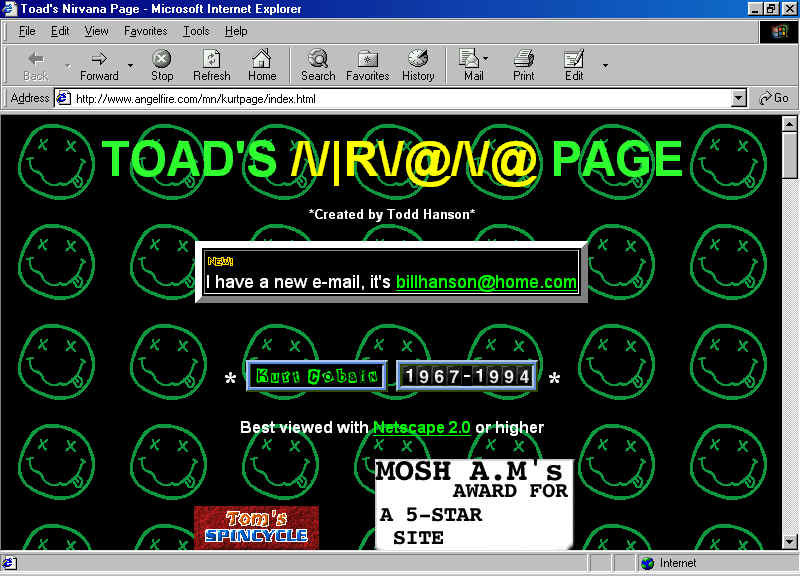800x576 pixels.
Task: Minimize the Internet Explorer window
Action: click(756, 9)
